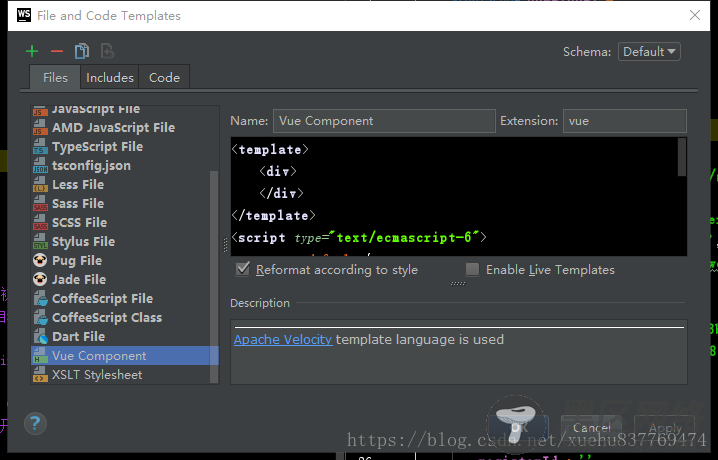The height and width of the screenshot is (460, 718).
Task: Click the XSLT Stylesheet icon
Action: point(40,374)
